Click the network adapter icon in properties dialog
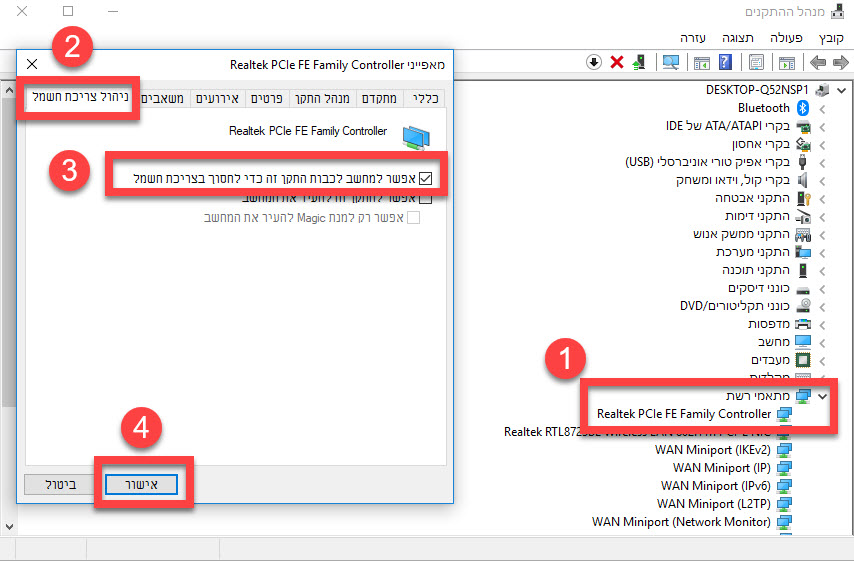This screenshot has height=561, width=854. coord(416,137)
